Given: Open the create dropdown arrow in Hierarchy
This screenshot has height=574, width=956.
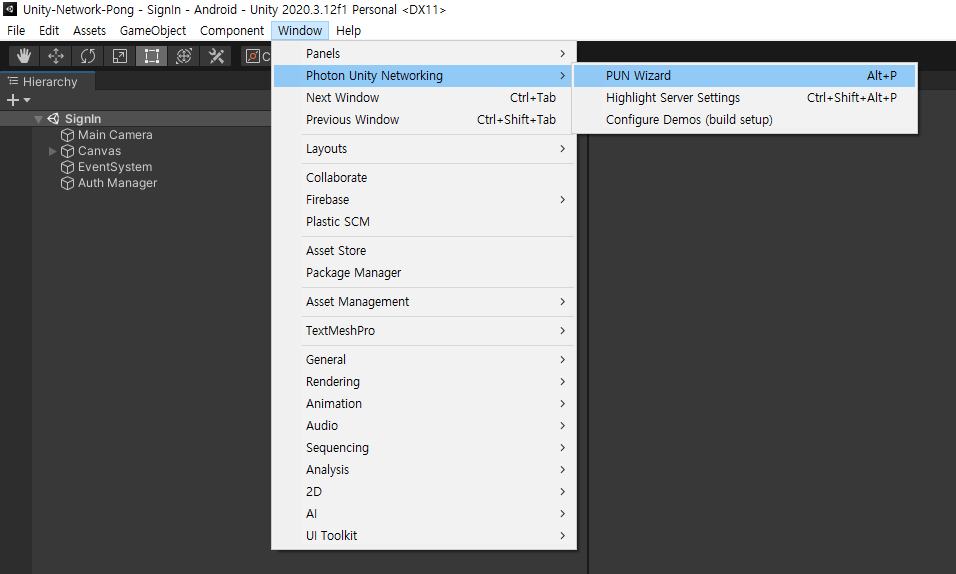Looking at the screenshot, I should pos(27,100).
